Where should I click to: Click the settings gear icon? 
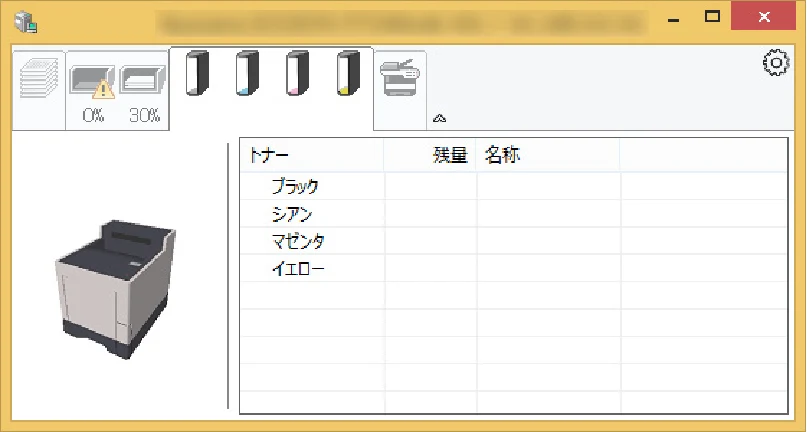[776, 63]
